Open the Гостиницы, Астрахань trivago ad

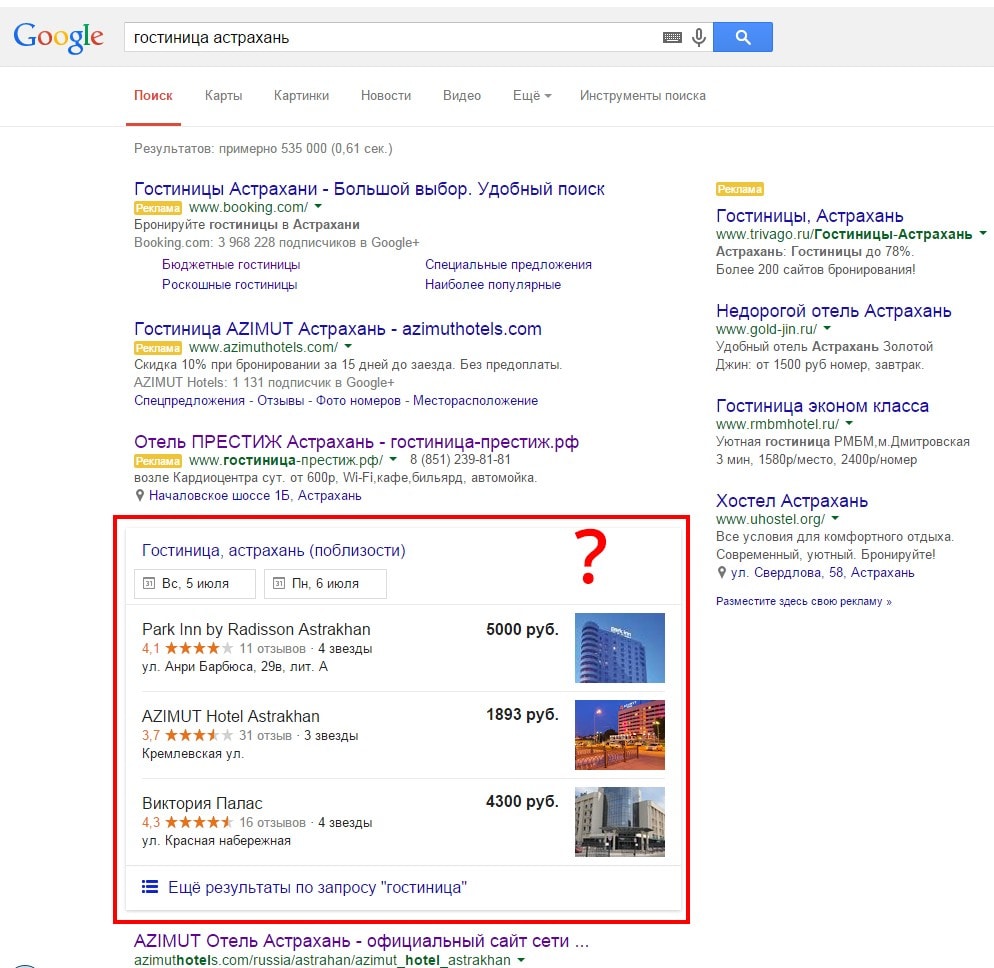[810, 216]
